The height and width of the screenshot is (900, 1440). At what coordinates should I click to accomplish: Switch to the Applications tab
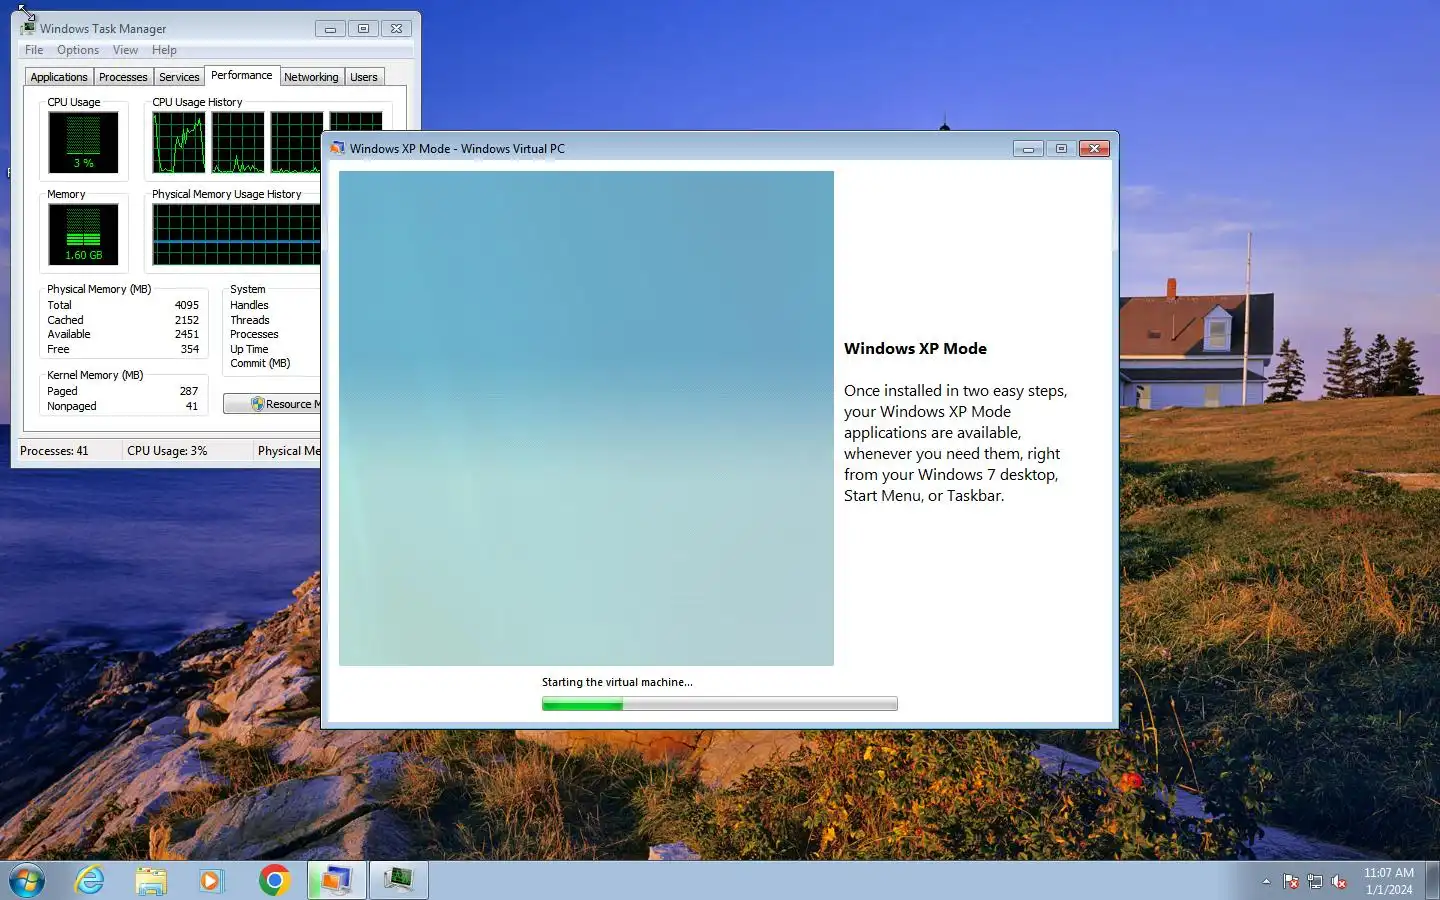[59, 77]
